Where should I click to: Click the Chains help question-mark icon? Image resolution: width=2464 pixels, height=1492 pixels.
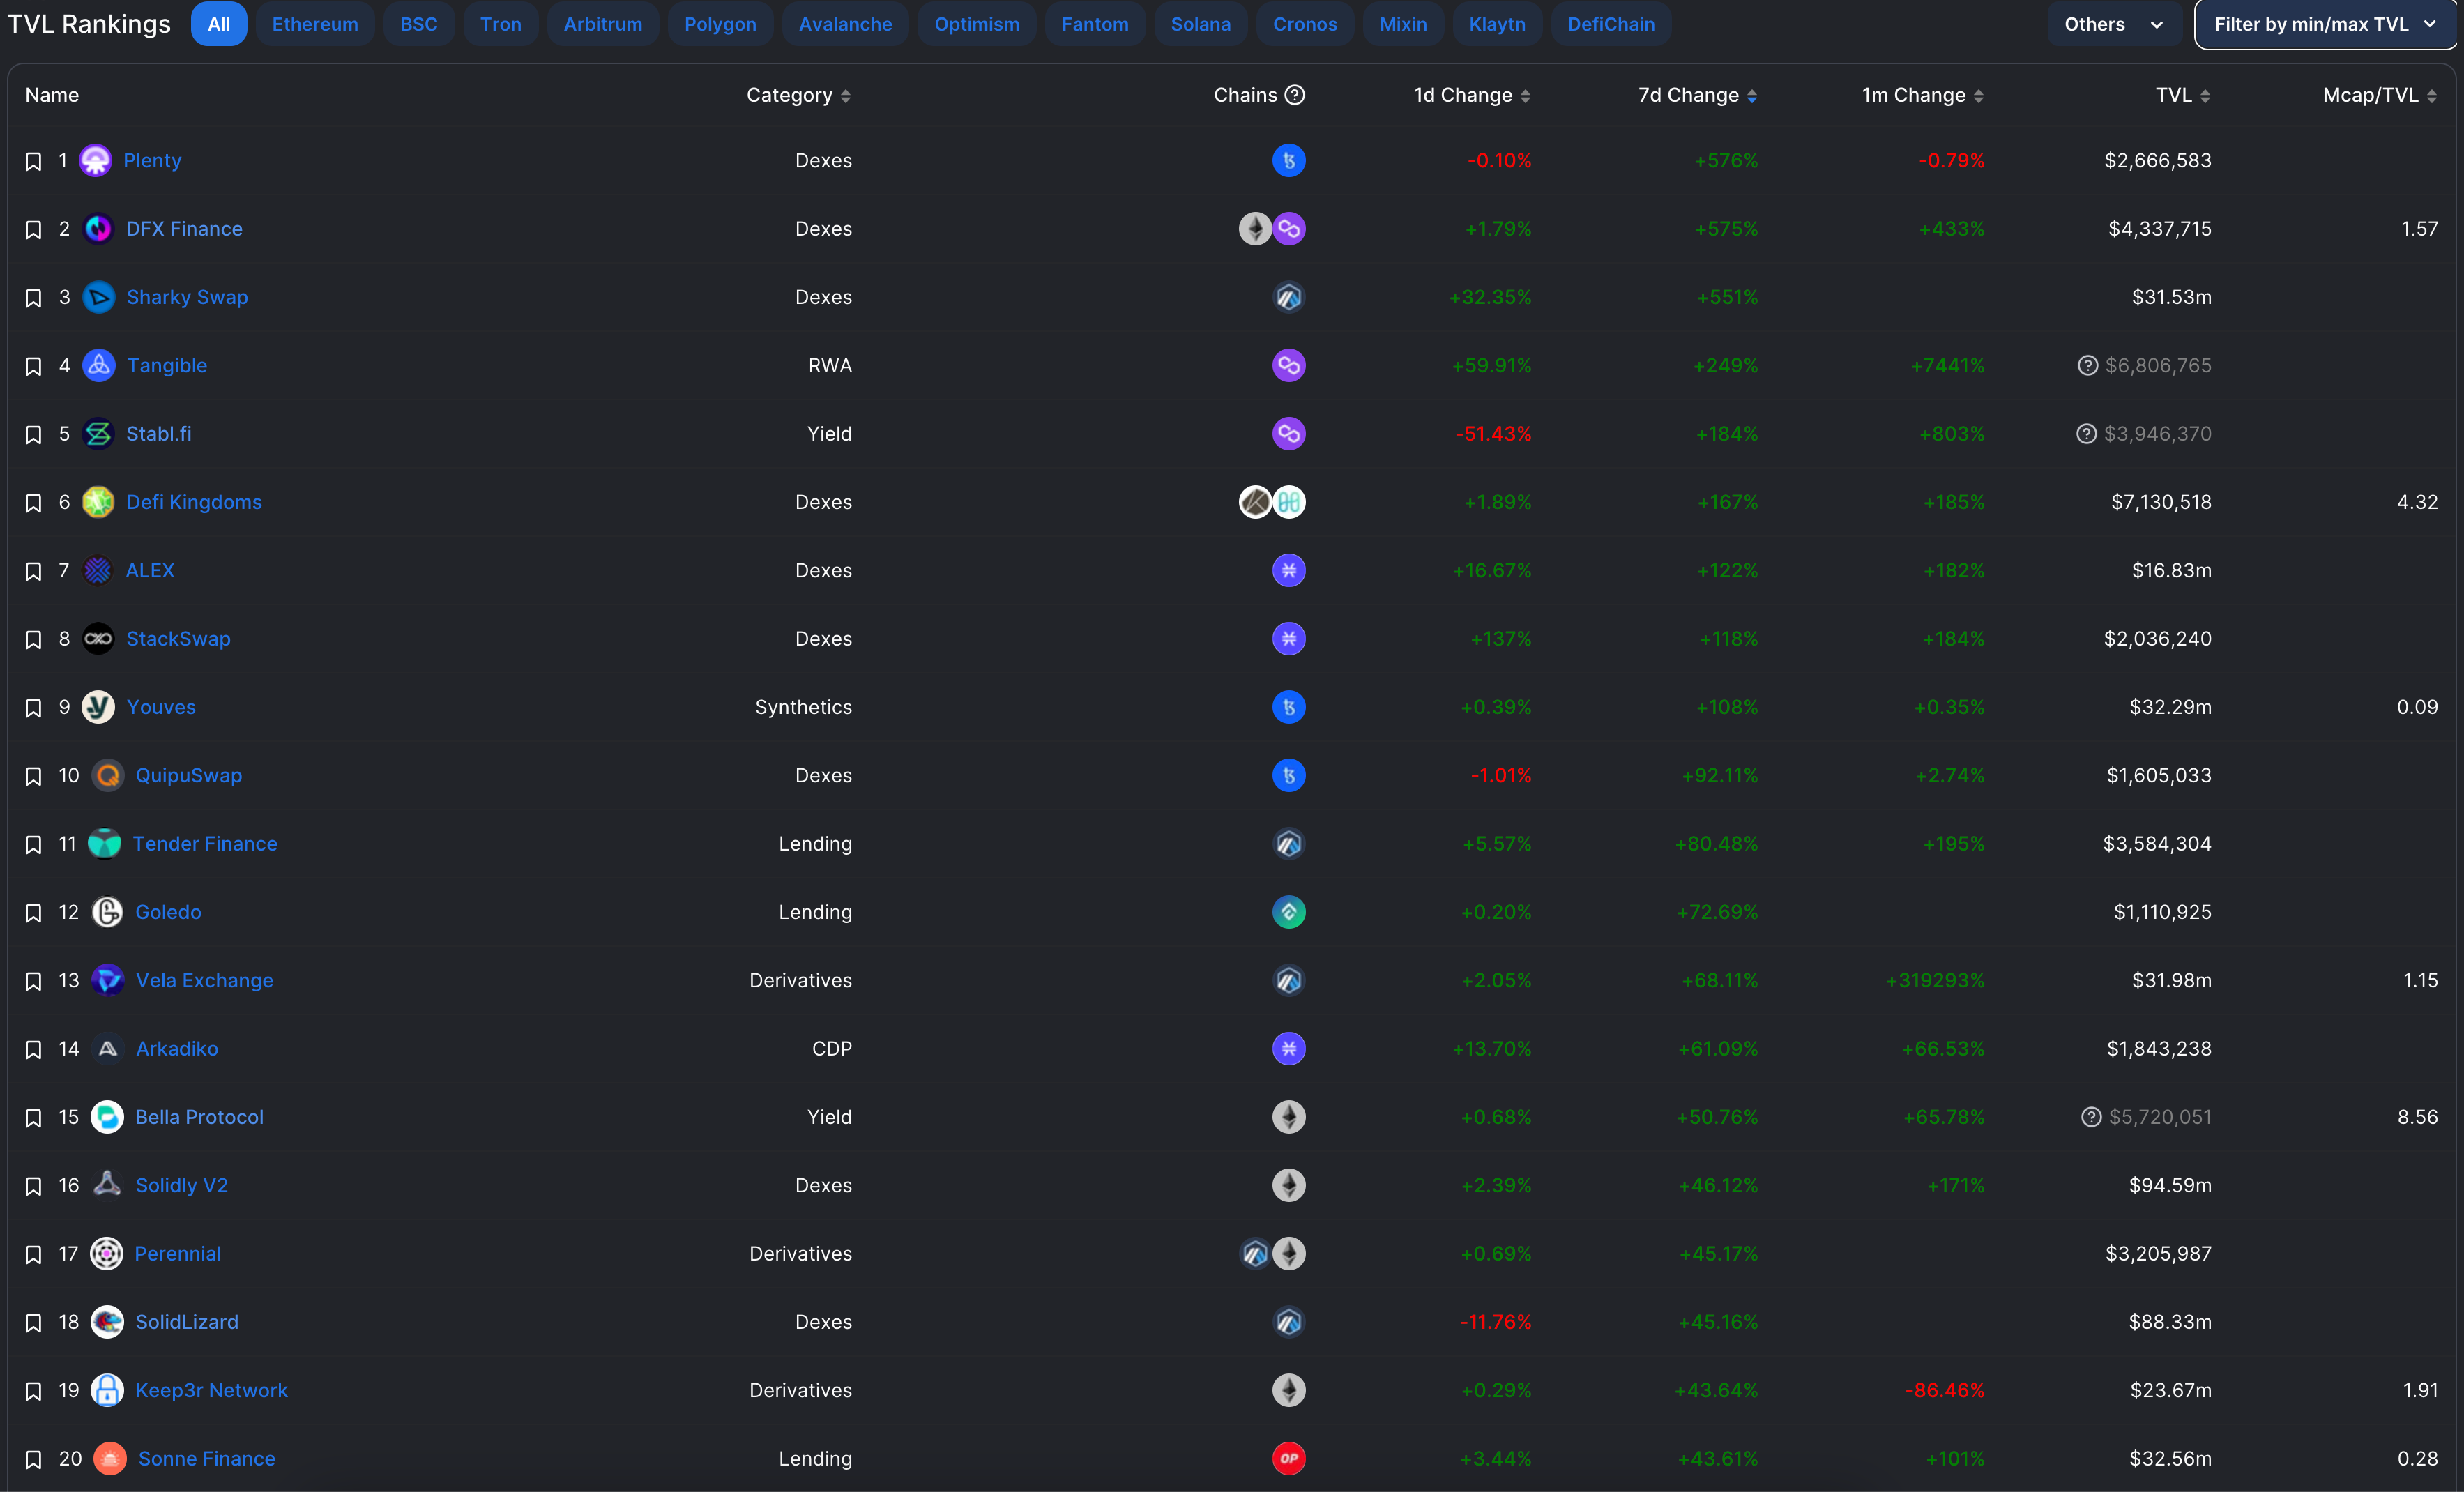tap(1295, 95)
